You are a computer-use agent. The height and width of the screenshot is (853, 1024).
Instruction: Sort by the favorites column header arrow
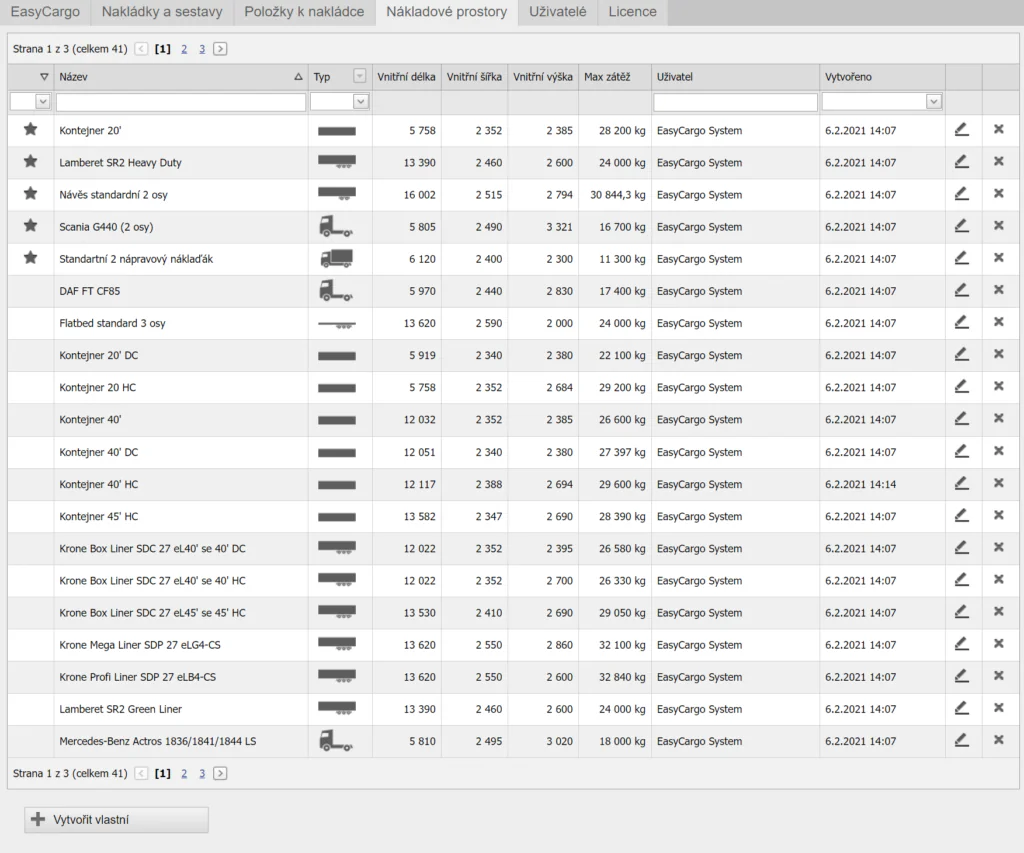(x=44, y=77)
